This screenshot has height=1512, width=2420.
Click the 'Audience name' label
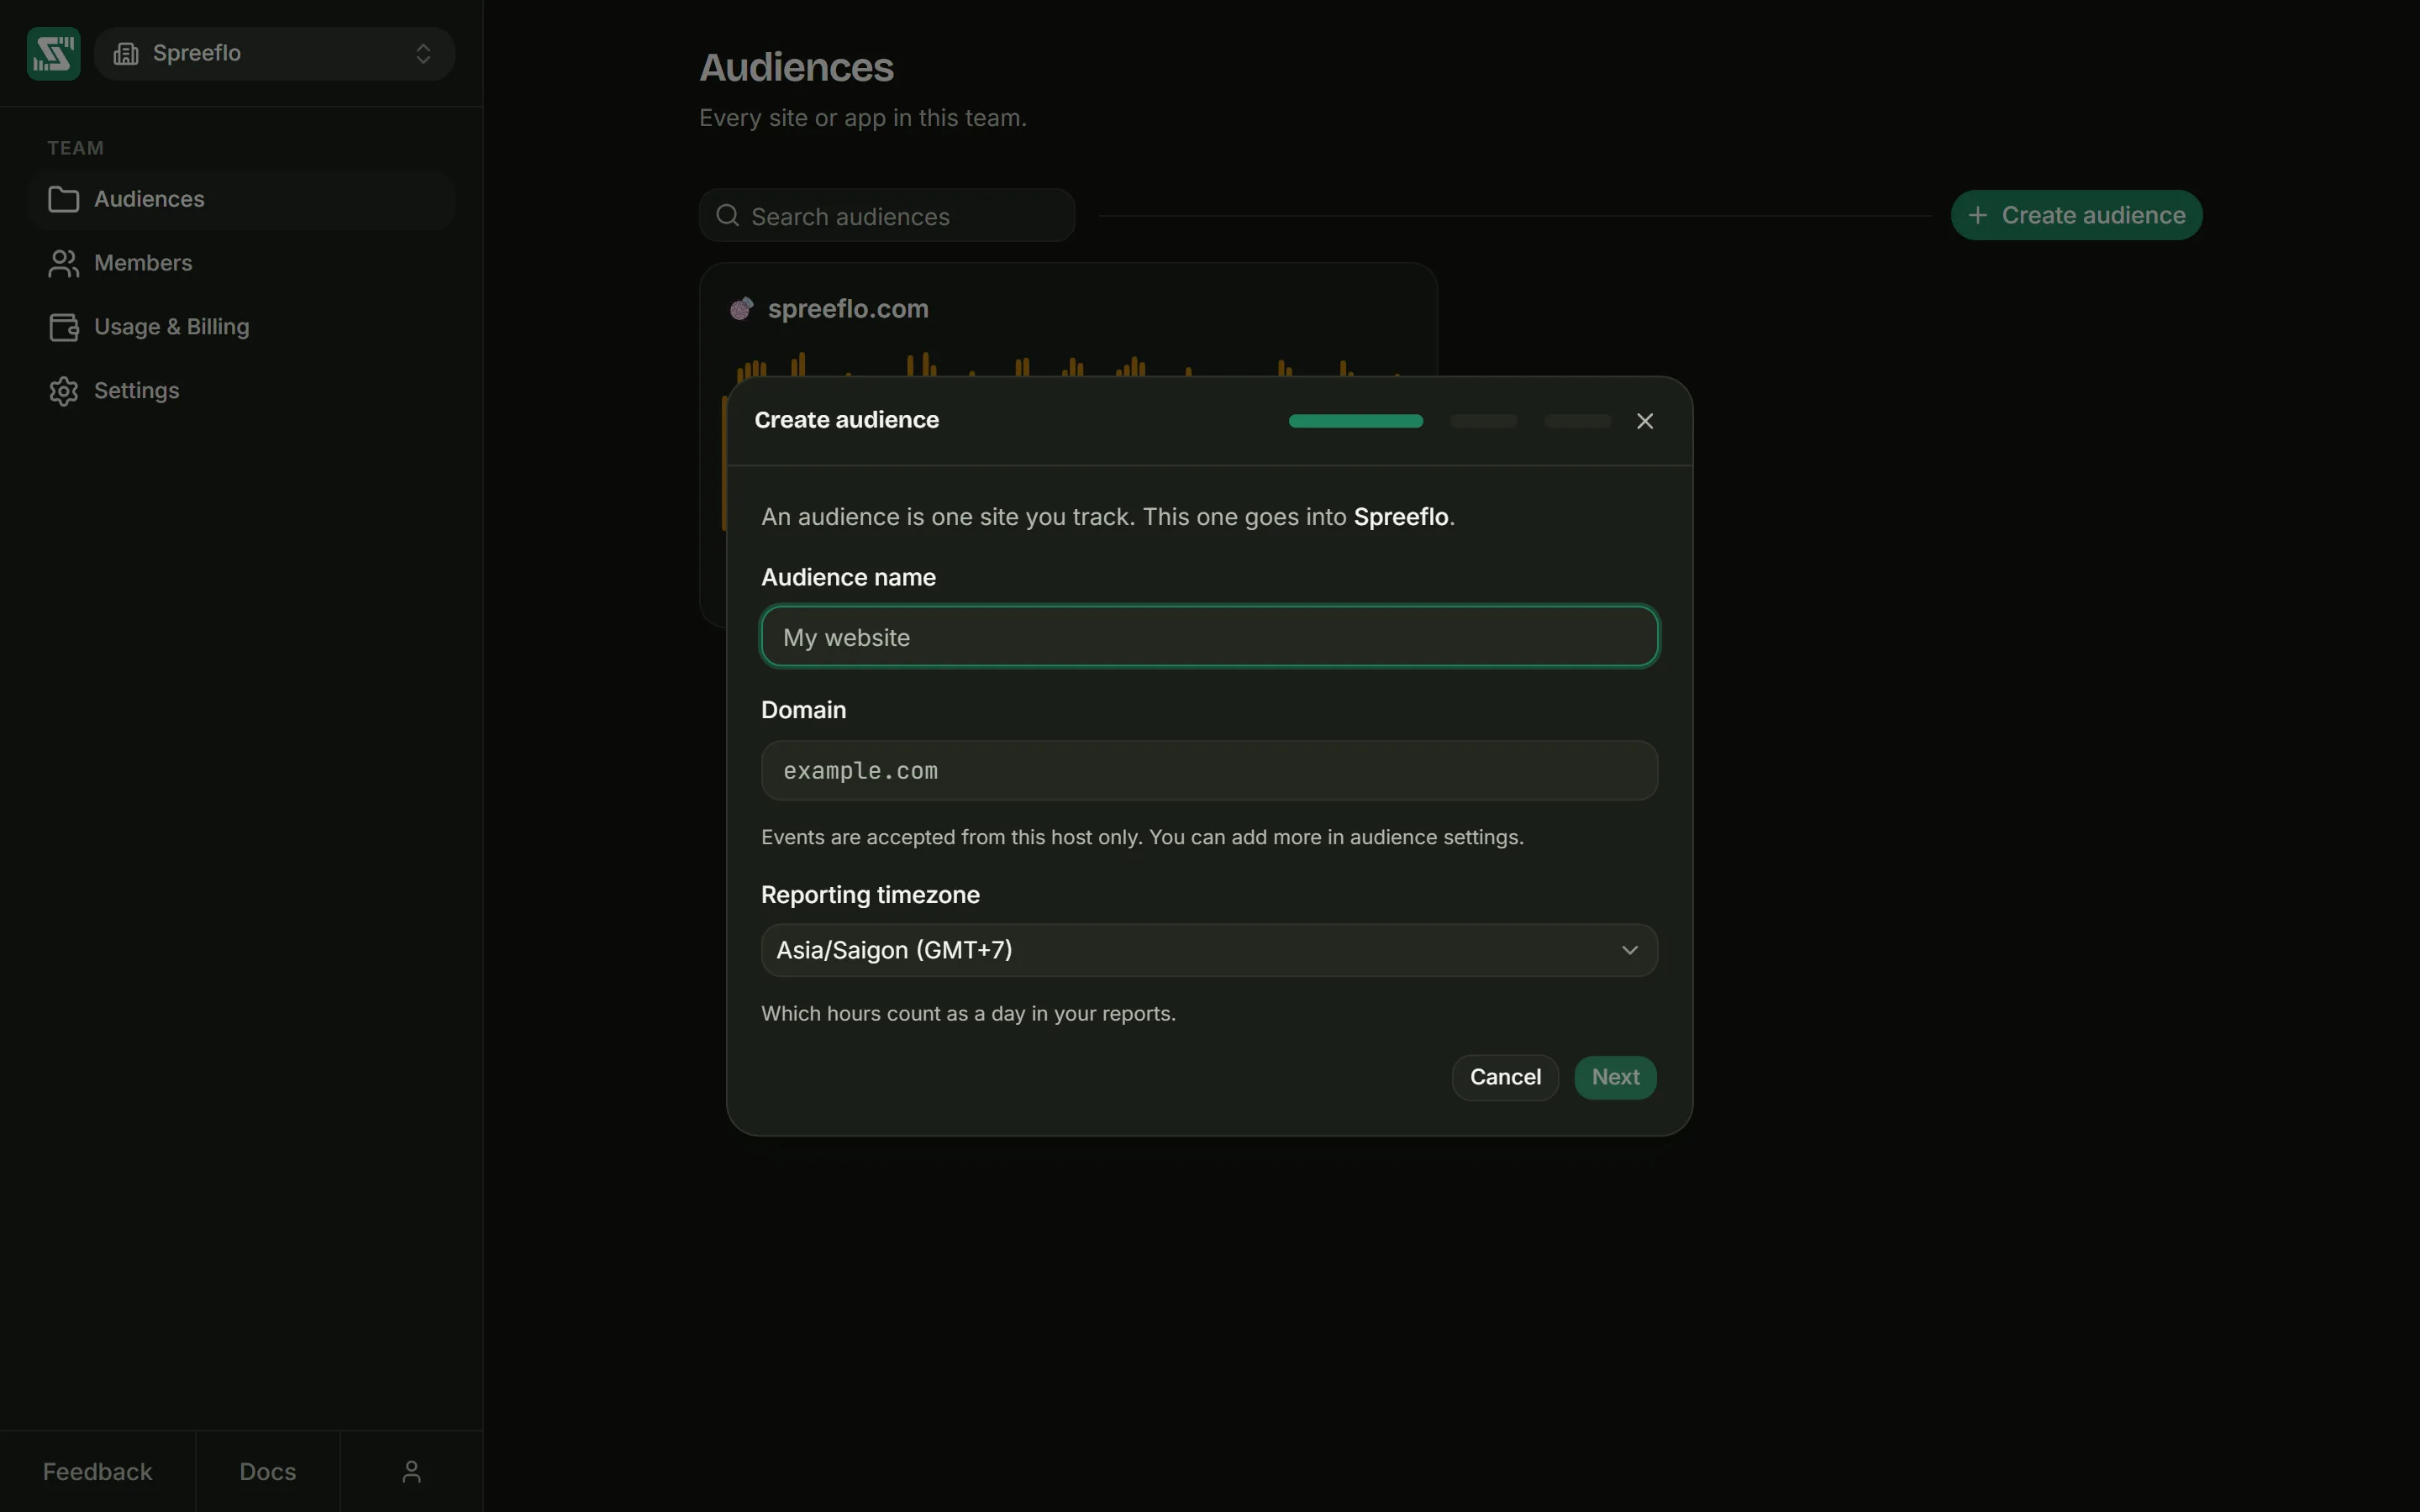coord(848,577)
